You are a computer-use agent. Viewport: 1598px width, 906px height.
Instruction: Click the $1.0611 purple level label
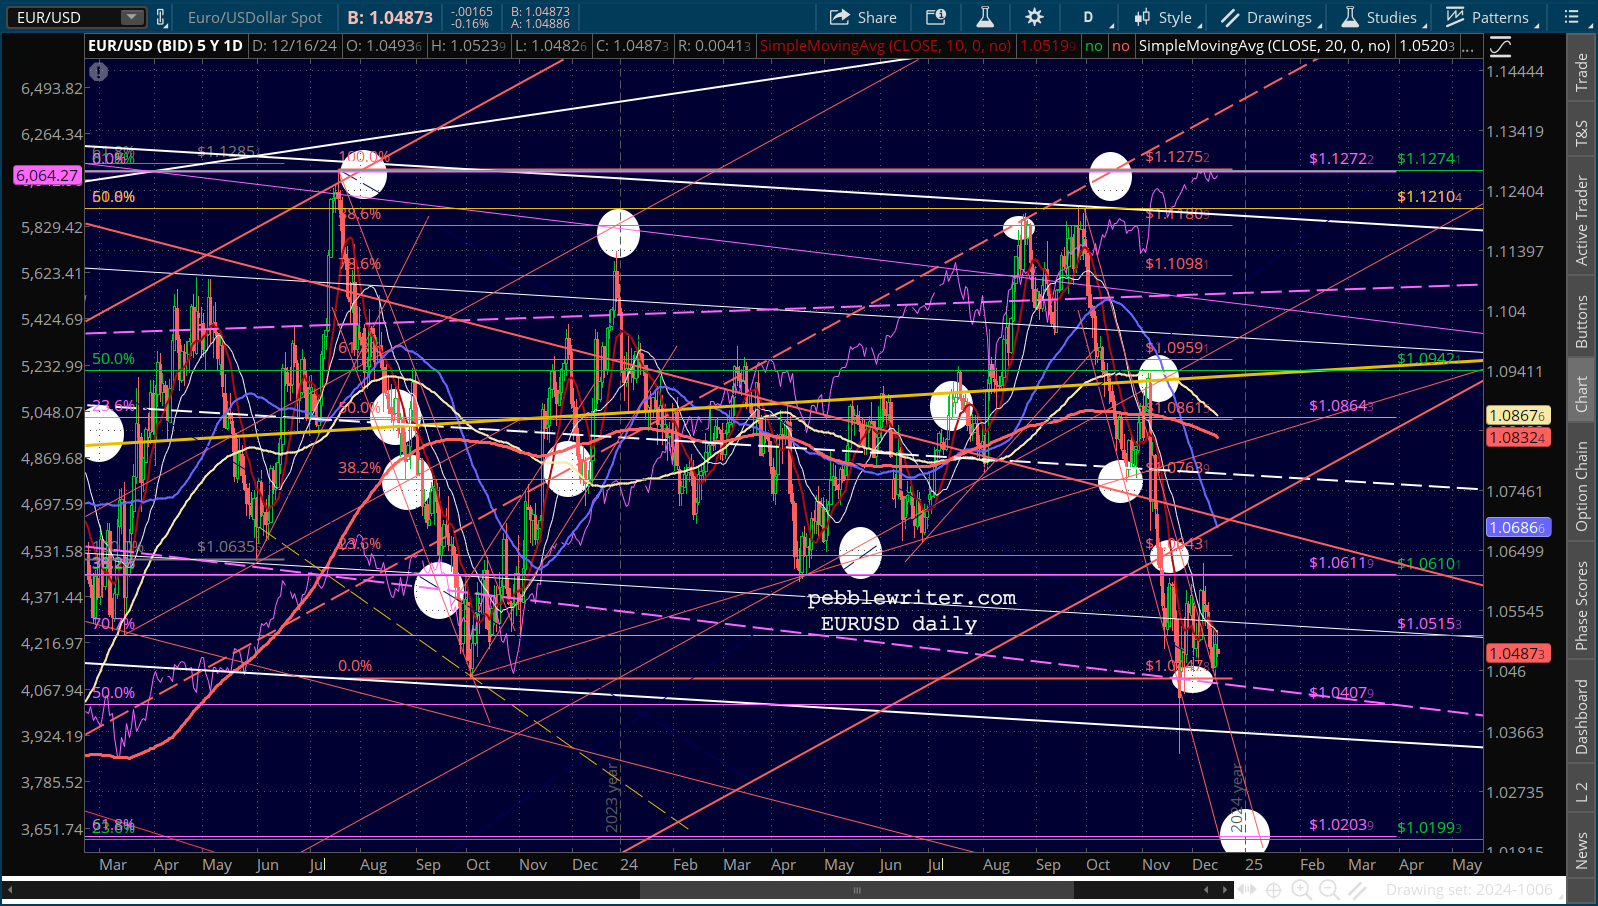1341,563
